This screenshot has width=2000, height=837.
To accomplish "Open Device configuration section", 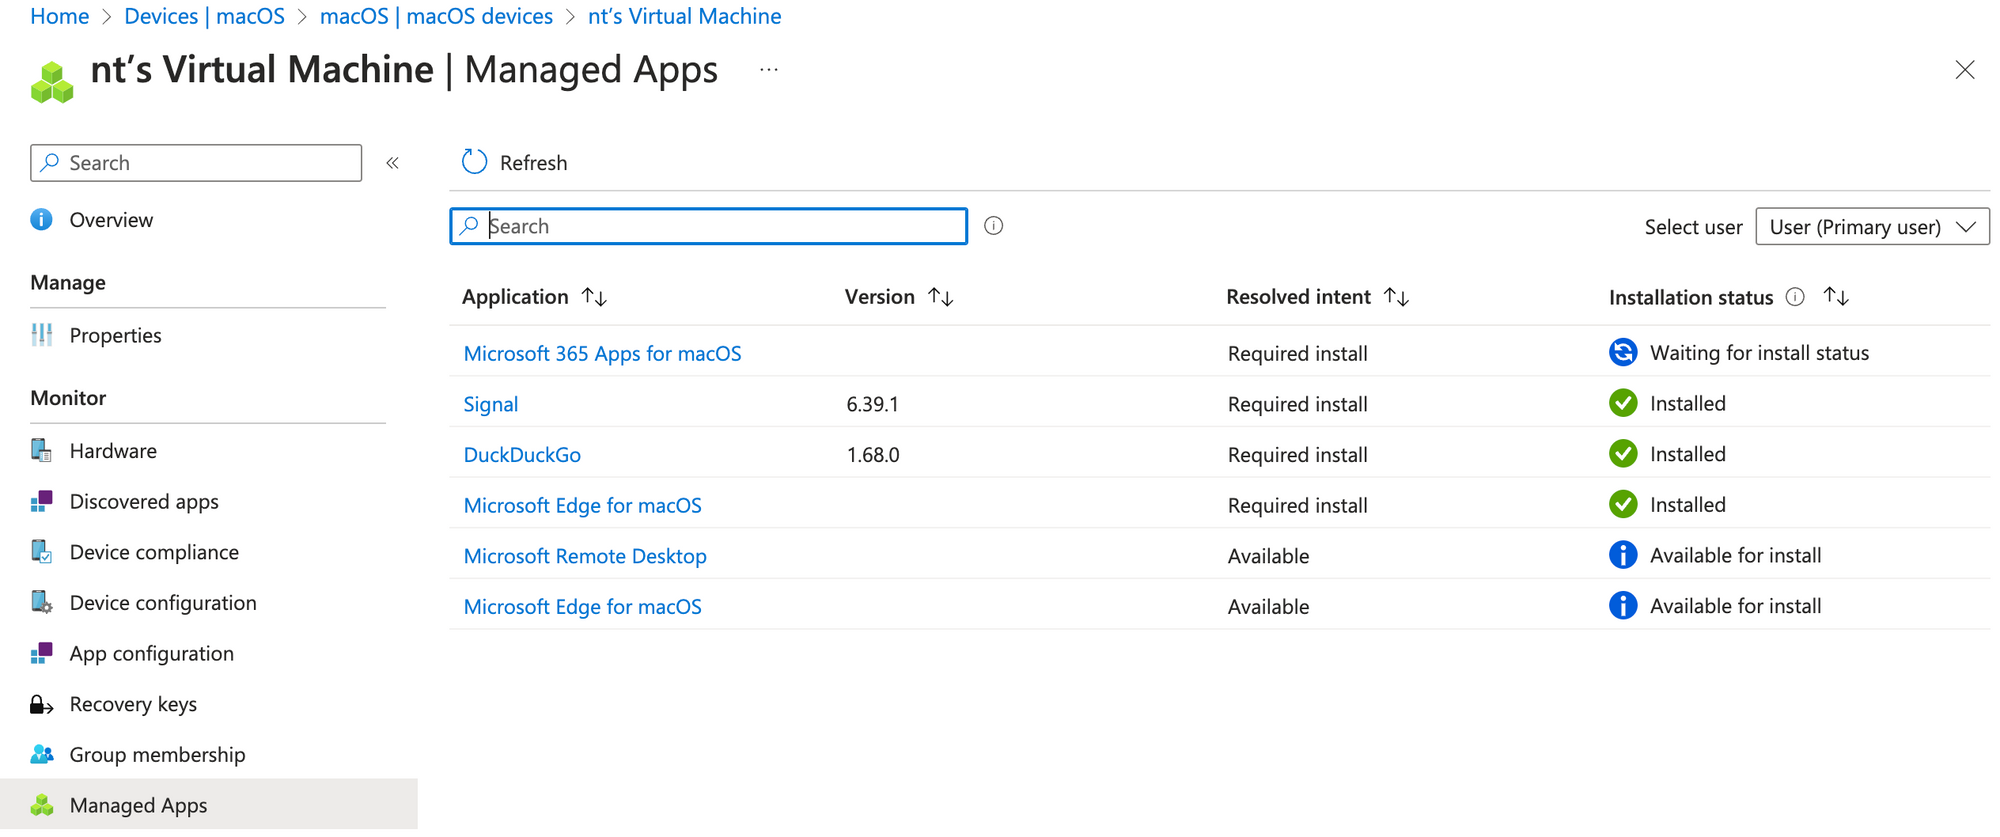I will (163, 603).
